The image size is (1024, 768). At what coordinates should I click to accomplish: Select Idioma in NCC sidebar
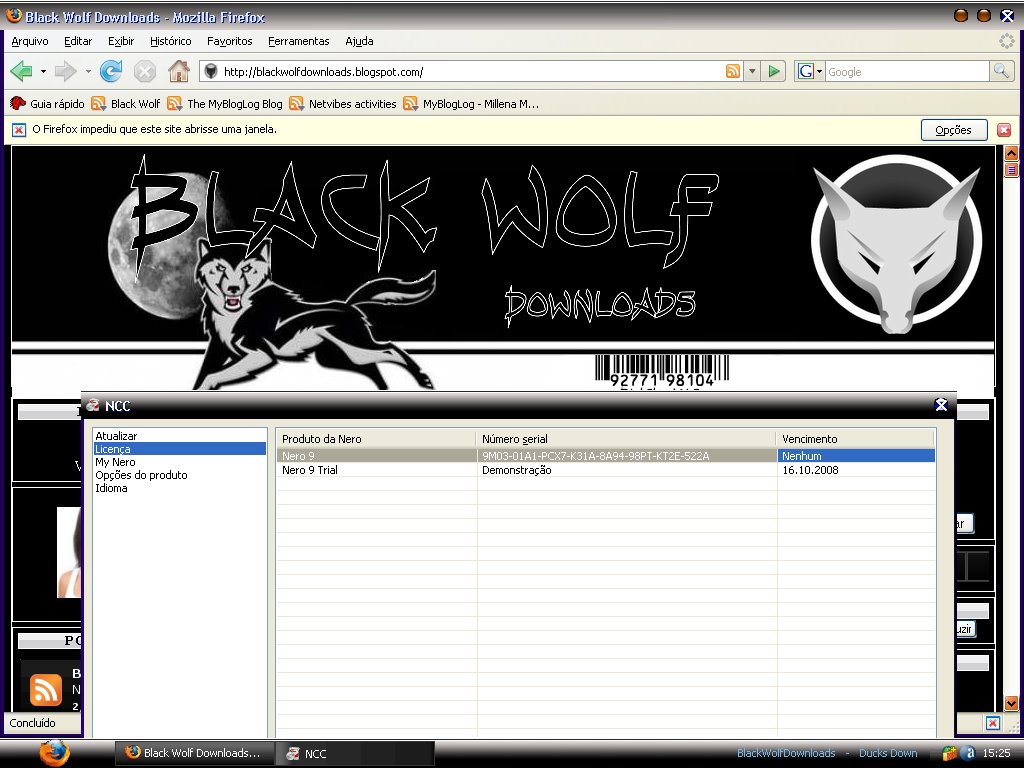111,488
